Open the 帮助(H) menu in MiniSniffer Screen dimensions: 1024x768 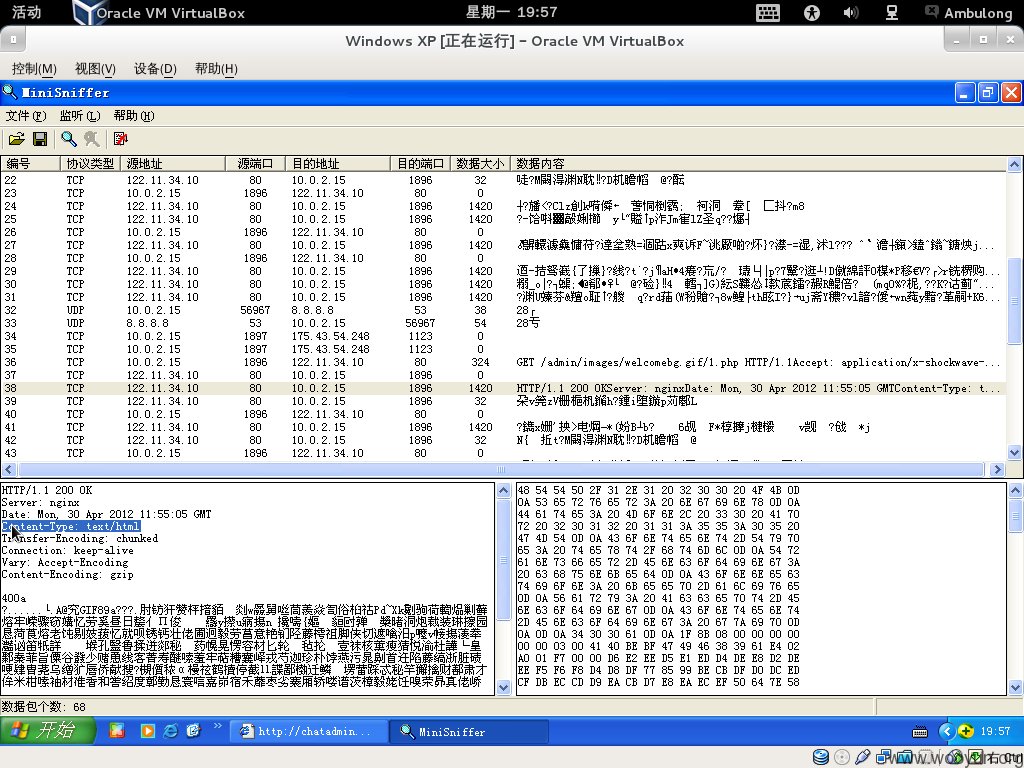click(134, 116)
